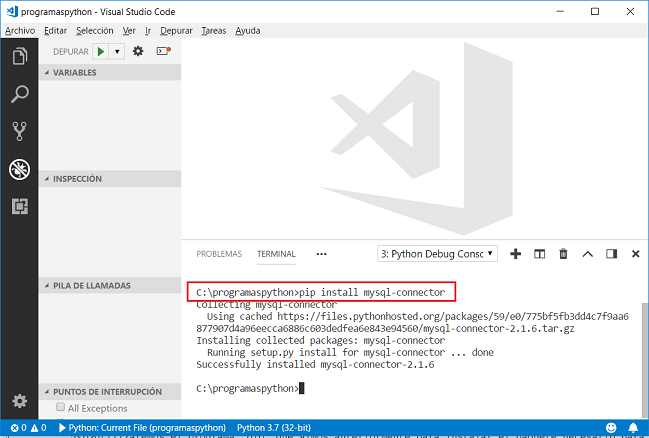This screenshot has height=438, width=649.
Task: Select the Debug view bug icon
Action: pos(19,169)
